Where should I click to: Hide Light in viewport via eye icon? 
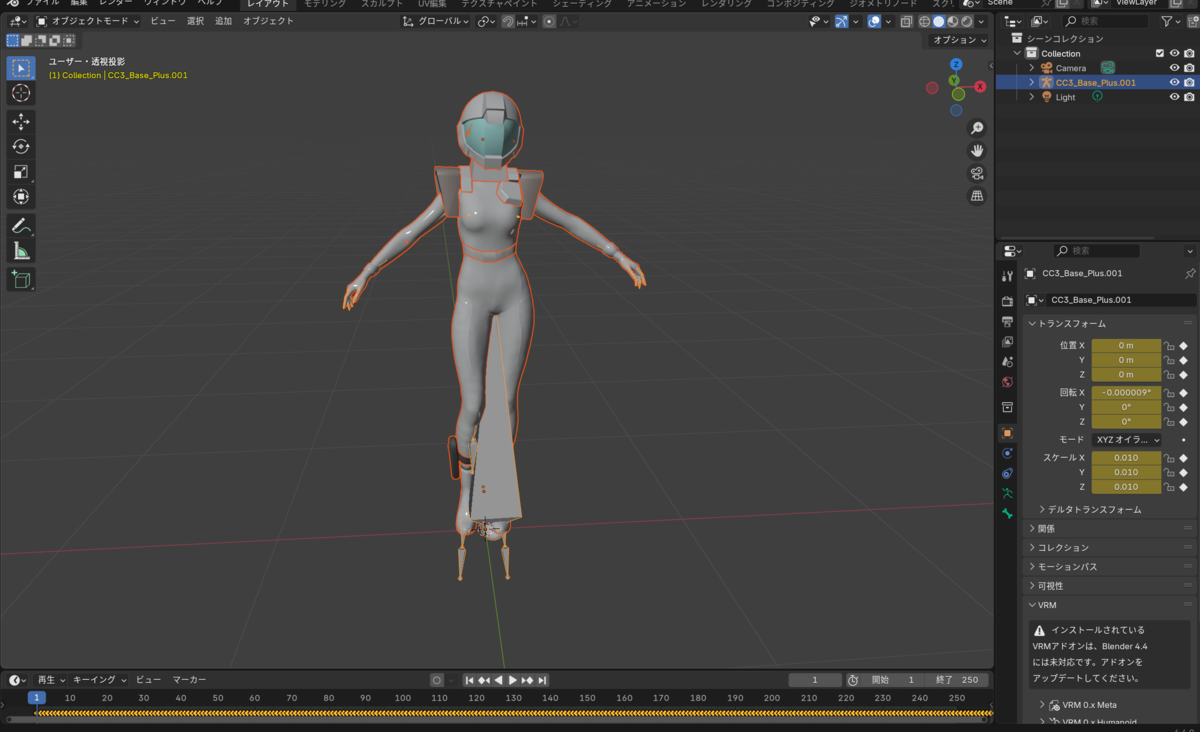(1175, 97)
